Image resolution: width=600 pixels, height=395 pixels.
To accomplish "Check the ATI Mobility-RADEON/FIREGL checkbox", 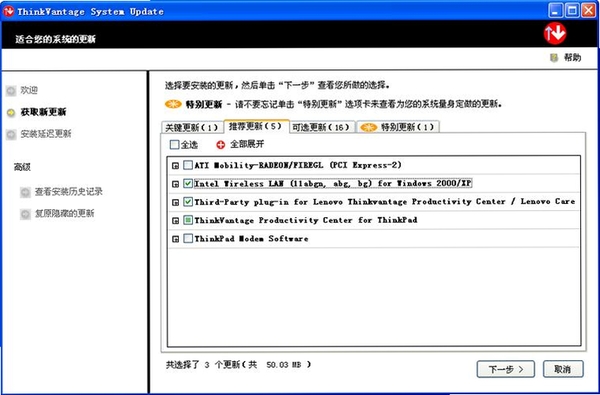I will coord(188,165).
